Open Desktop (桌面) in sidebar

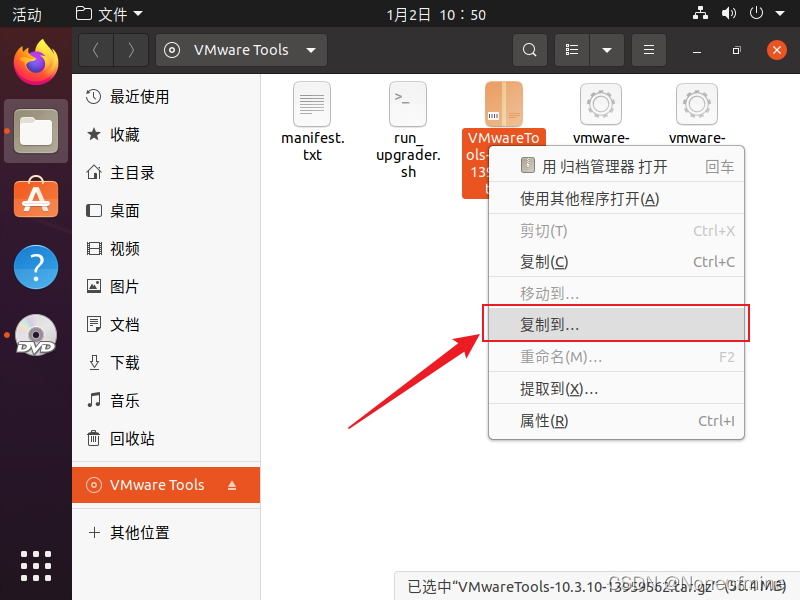click(166, 211)
